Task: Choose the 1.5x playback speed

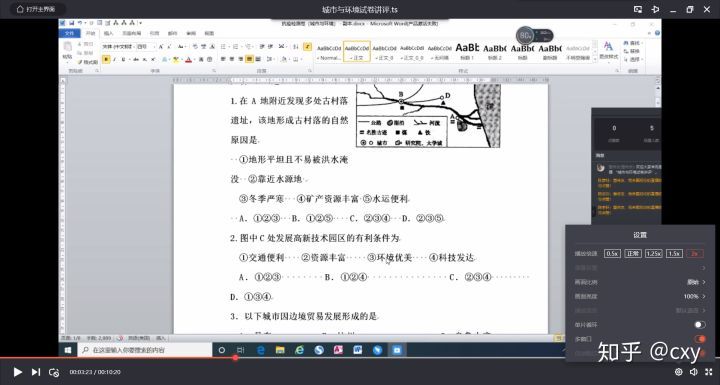Action: (x=674, y=254)
